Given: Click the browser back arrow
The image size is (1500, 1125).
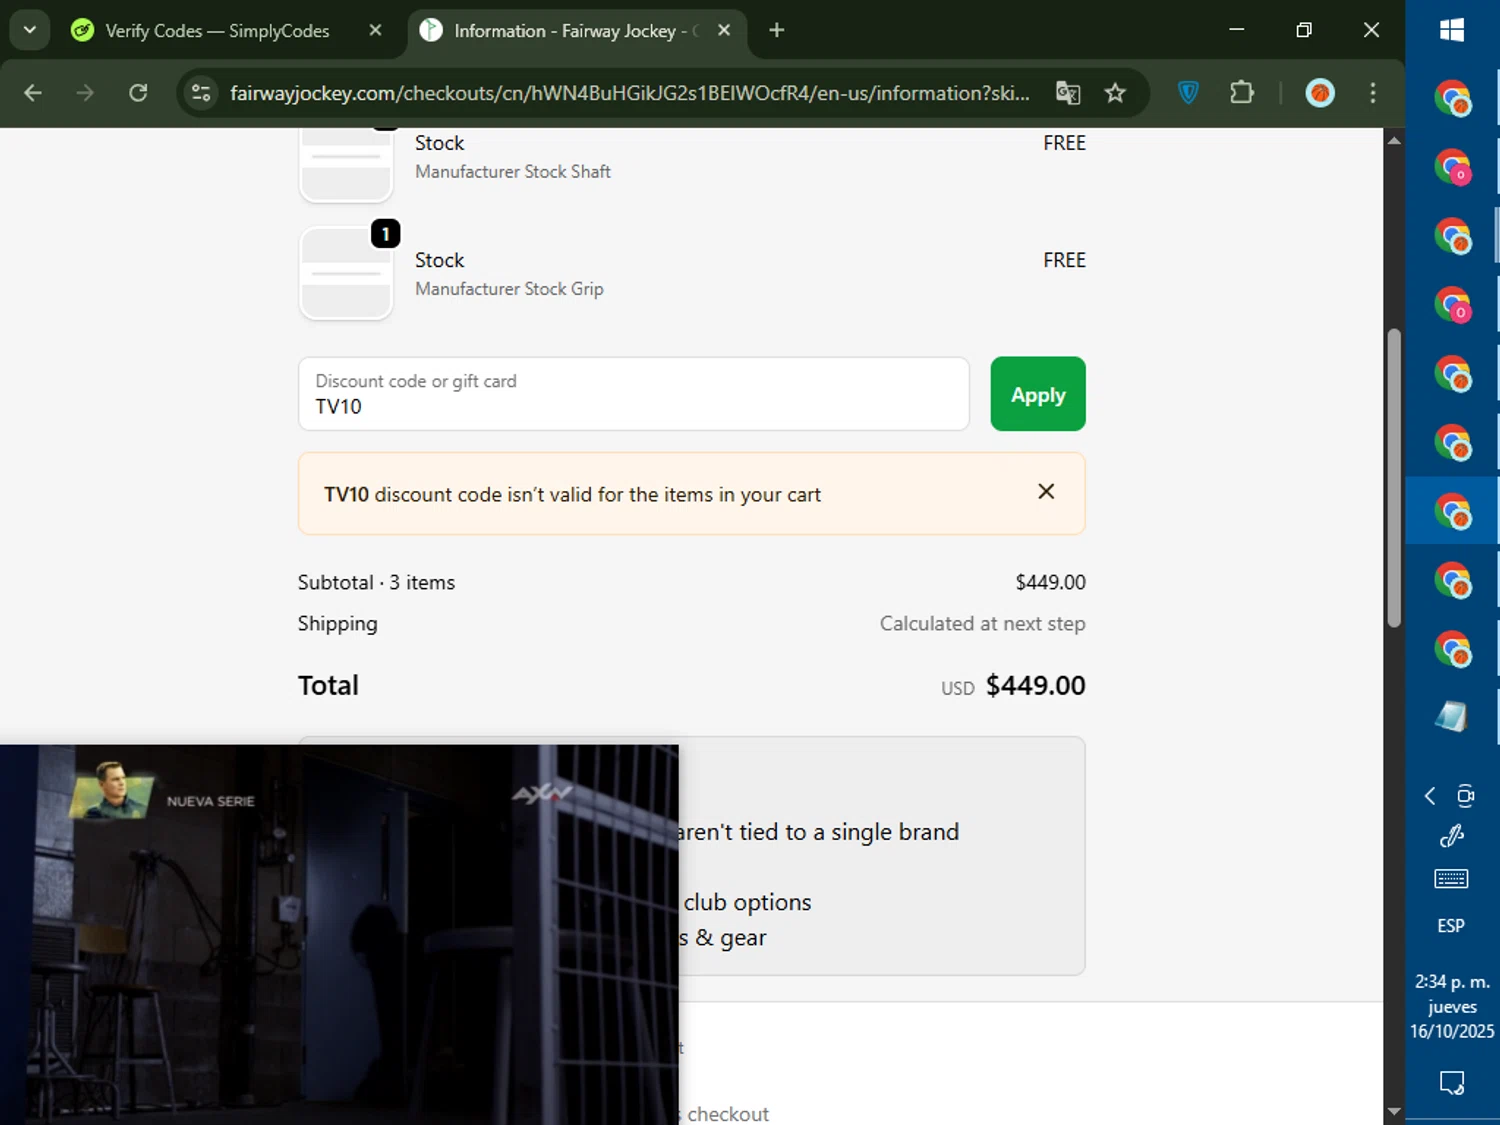Looking at the screenshot, I should tap(33, 93).
